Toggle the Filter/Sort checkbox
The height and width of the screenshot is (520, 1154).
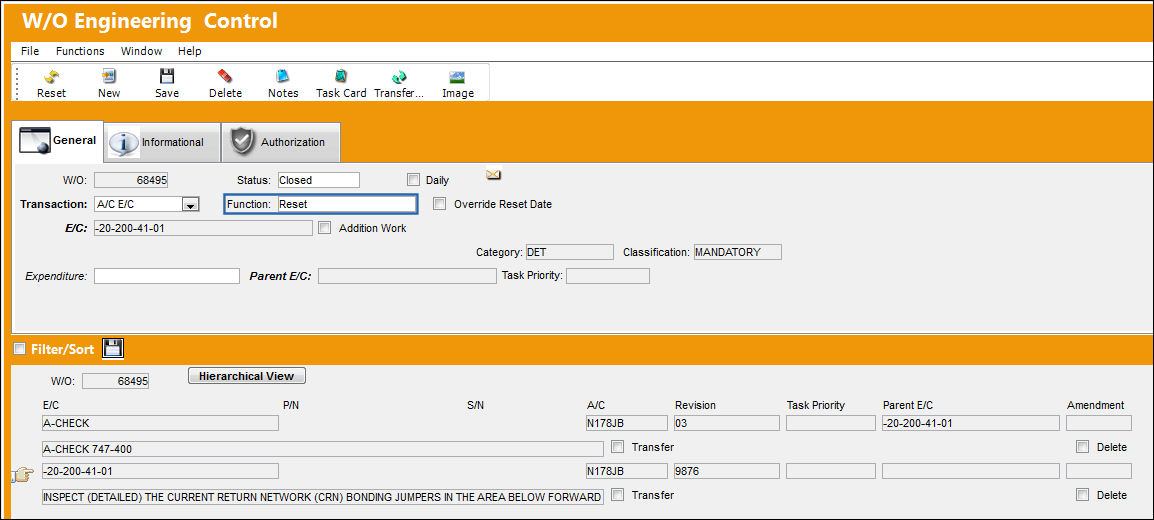tap(19, 349)
